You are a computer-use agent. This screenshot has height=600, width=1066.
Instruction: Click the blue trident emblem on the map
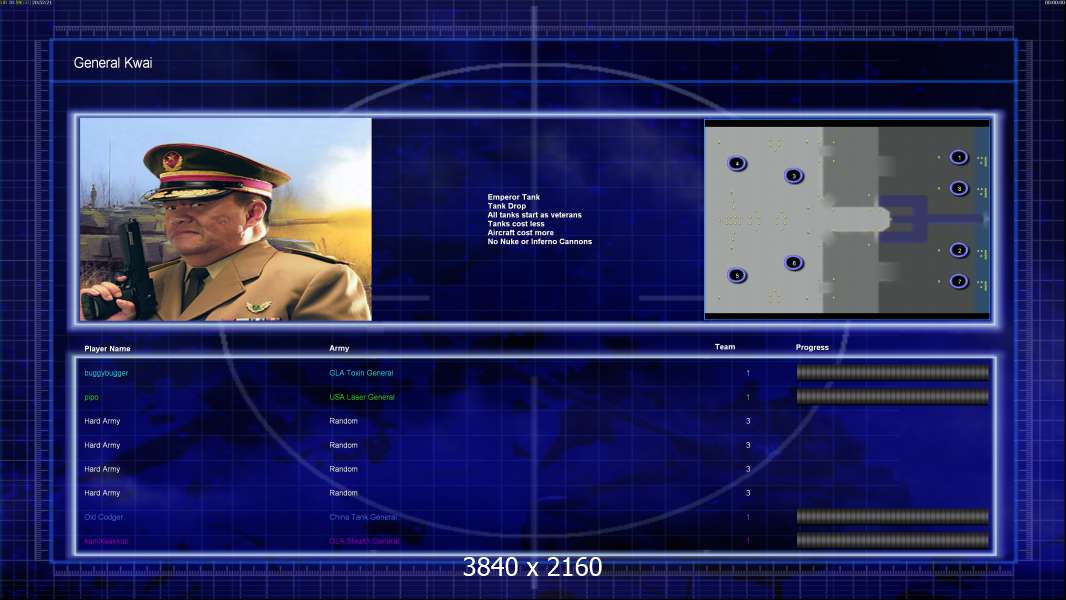pos(931,219)
